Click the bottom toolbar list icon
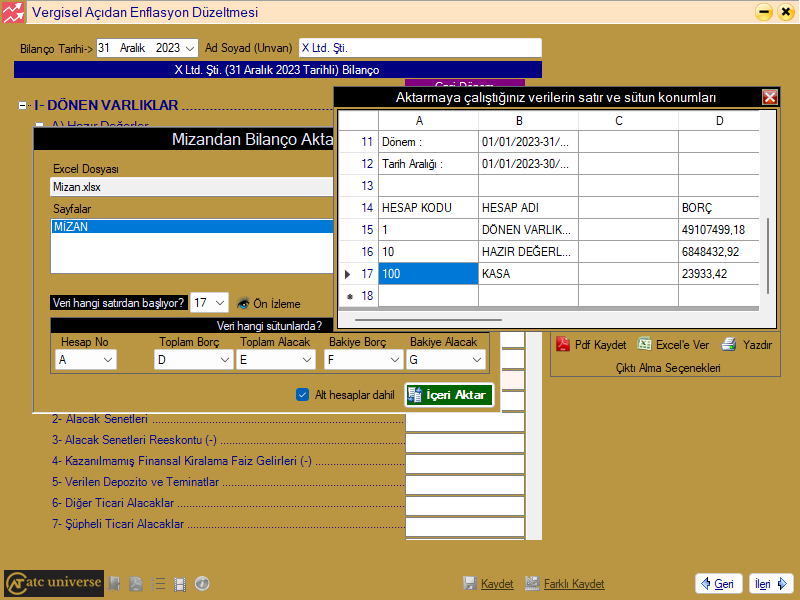The height and width of the screenshot is (600, 800). pos(158,583)
